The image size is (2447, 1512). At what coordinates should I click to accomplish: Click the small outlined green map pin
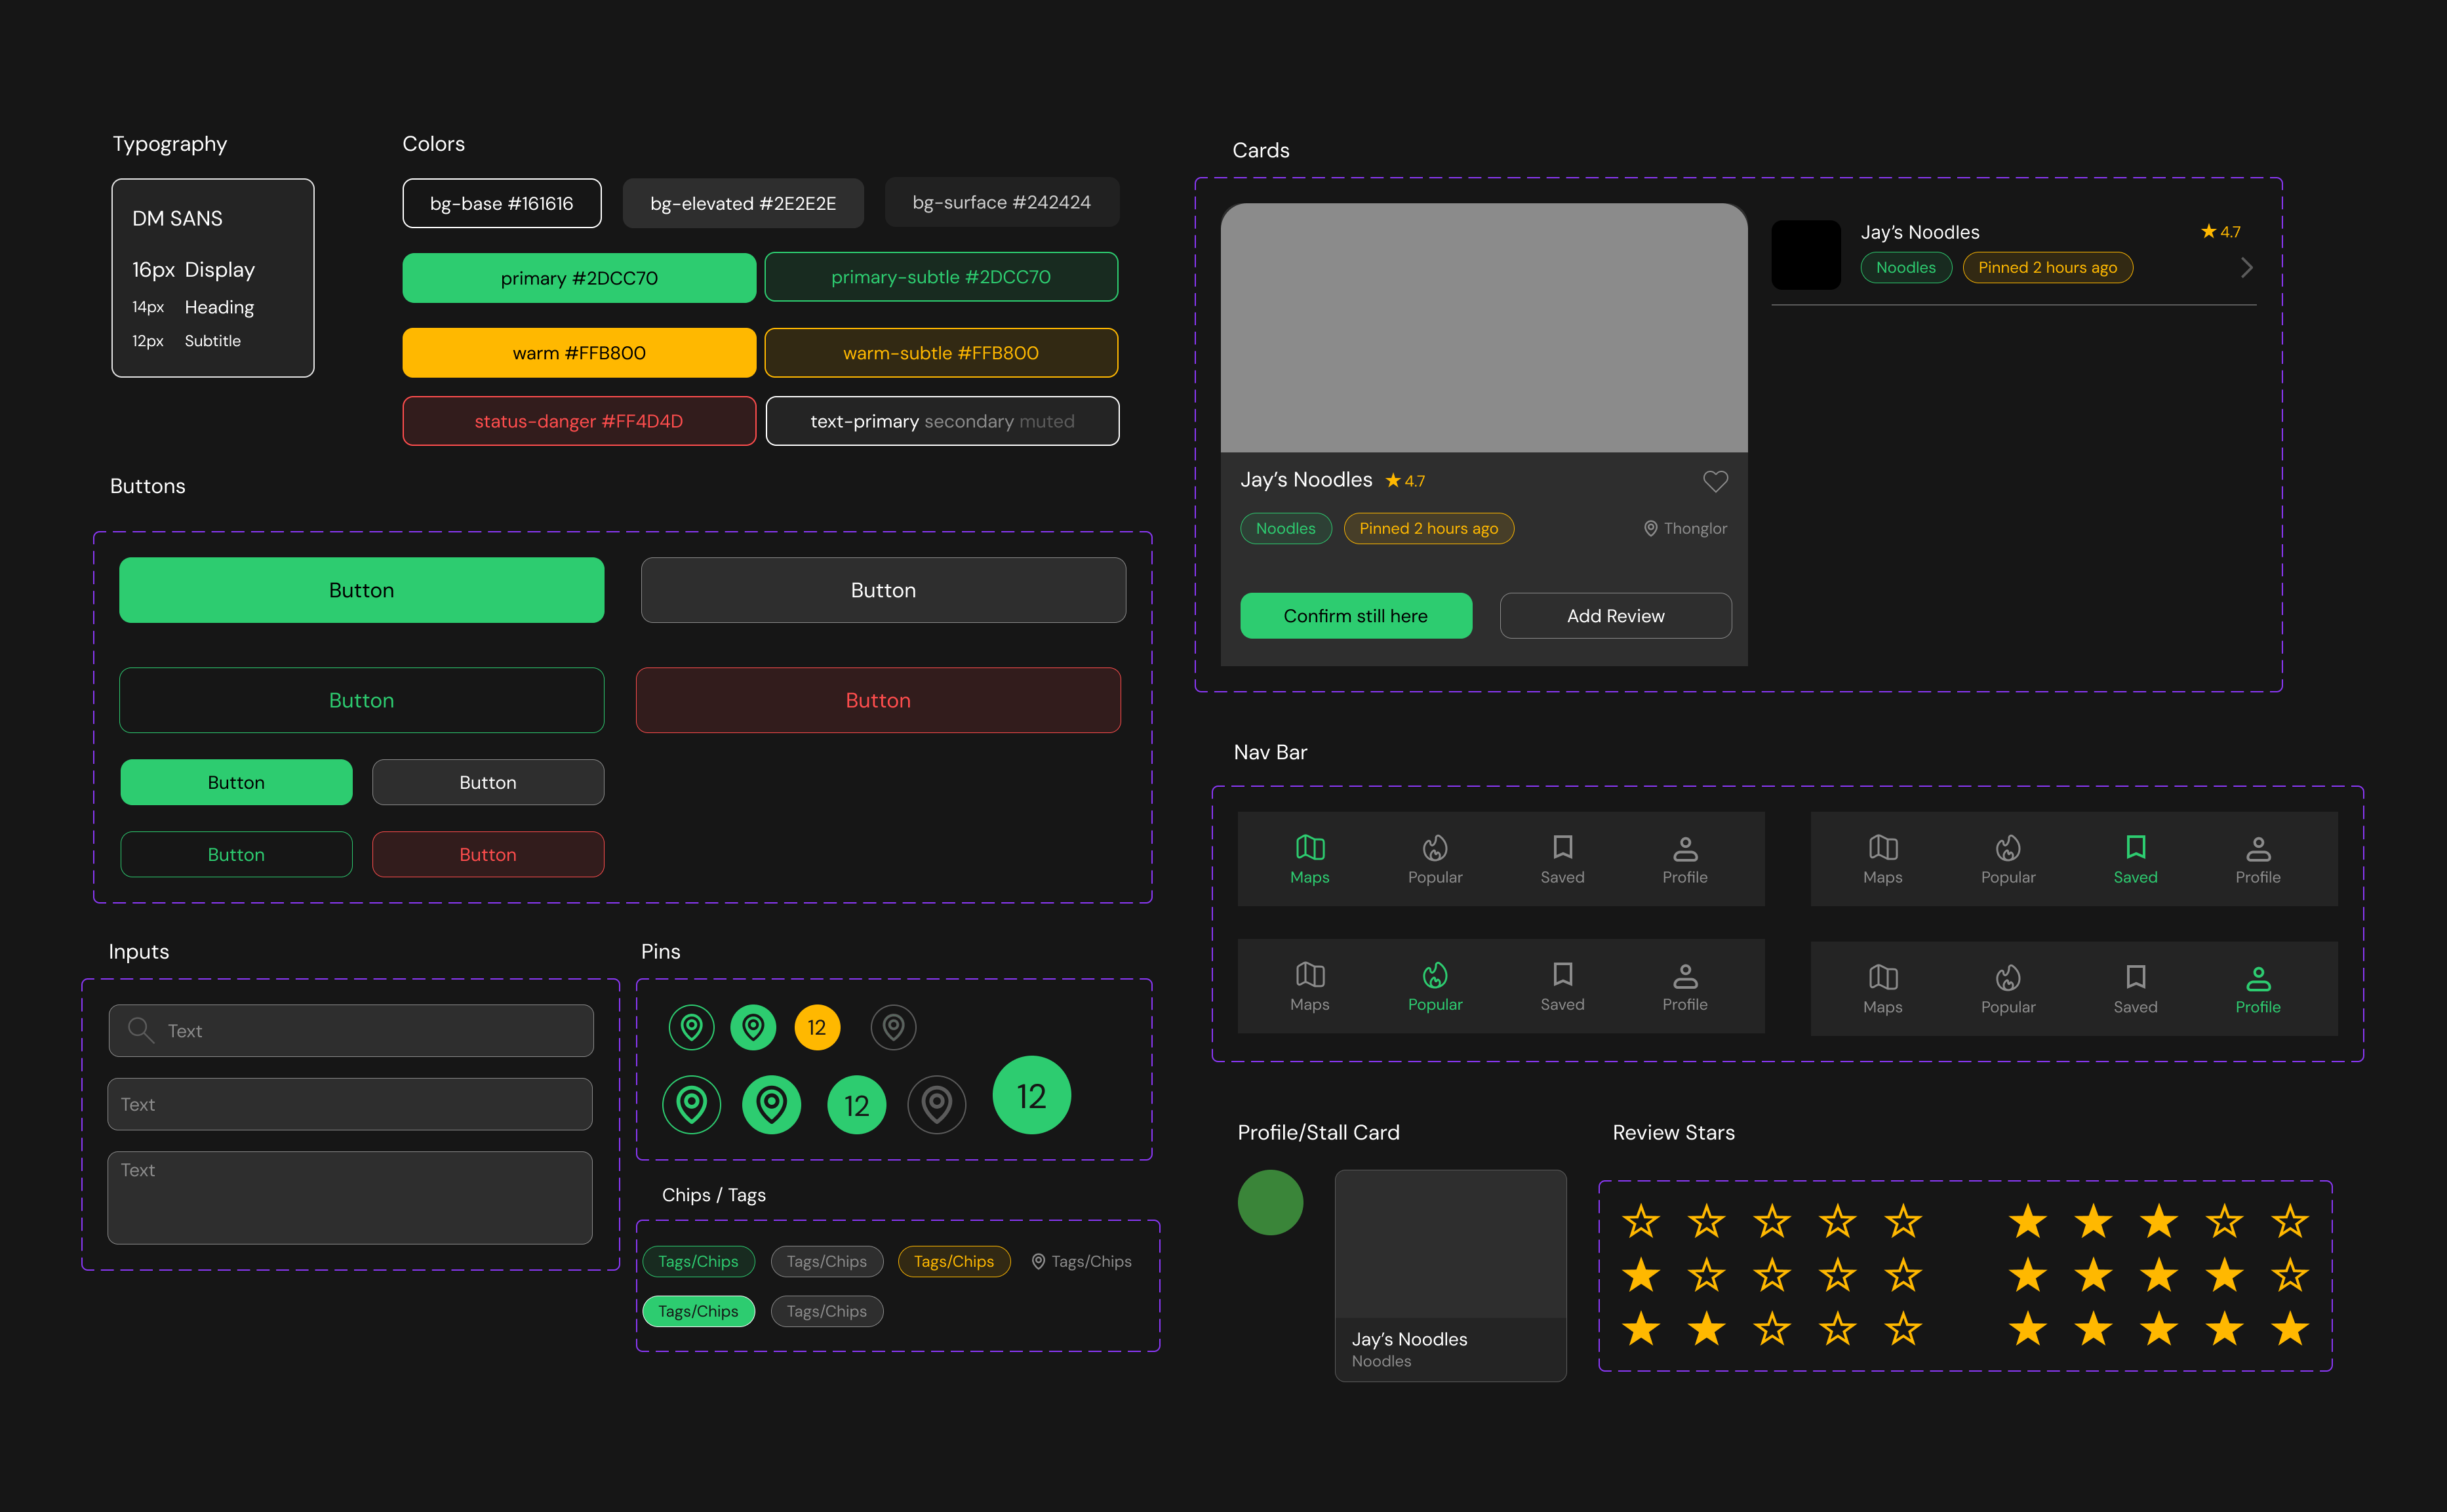(691, 1027)
